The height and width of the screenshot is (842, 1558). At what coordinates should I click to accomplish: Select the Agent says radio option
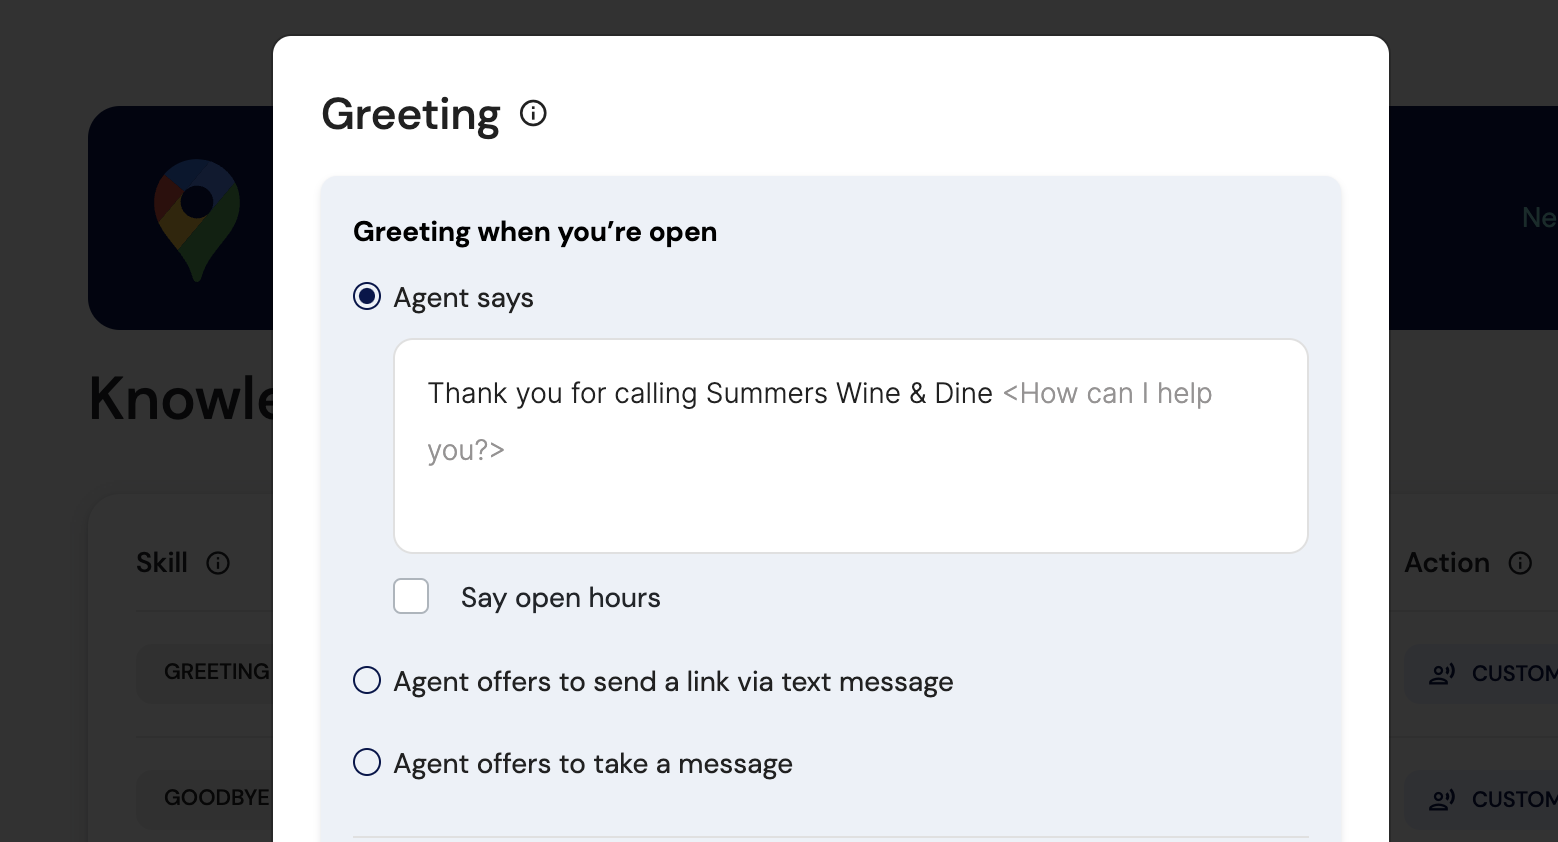click(367, 297)
